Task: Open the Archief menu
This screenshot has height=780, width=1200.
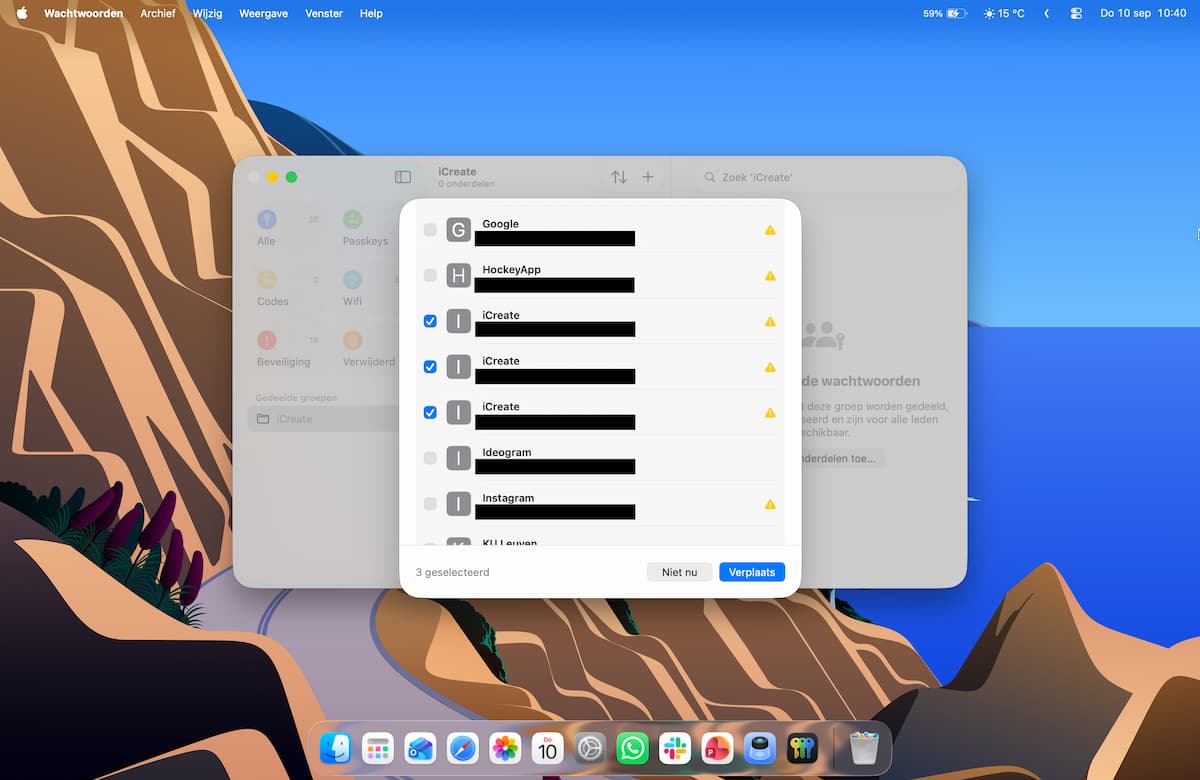Action: (158, 13)
